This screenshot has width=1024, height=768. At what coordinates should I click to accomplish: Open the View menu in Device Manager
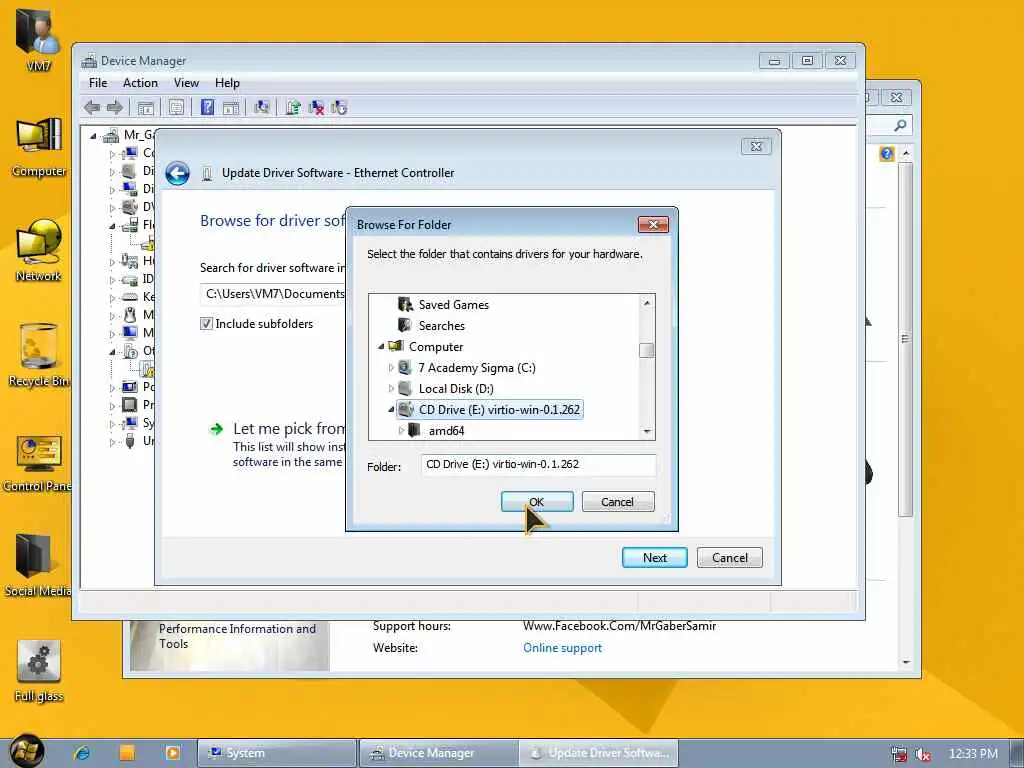(186, 83)
